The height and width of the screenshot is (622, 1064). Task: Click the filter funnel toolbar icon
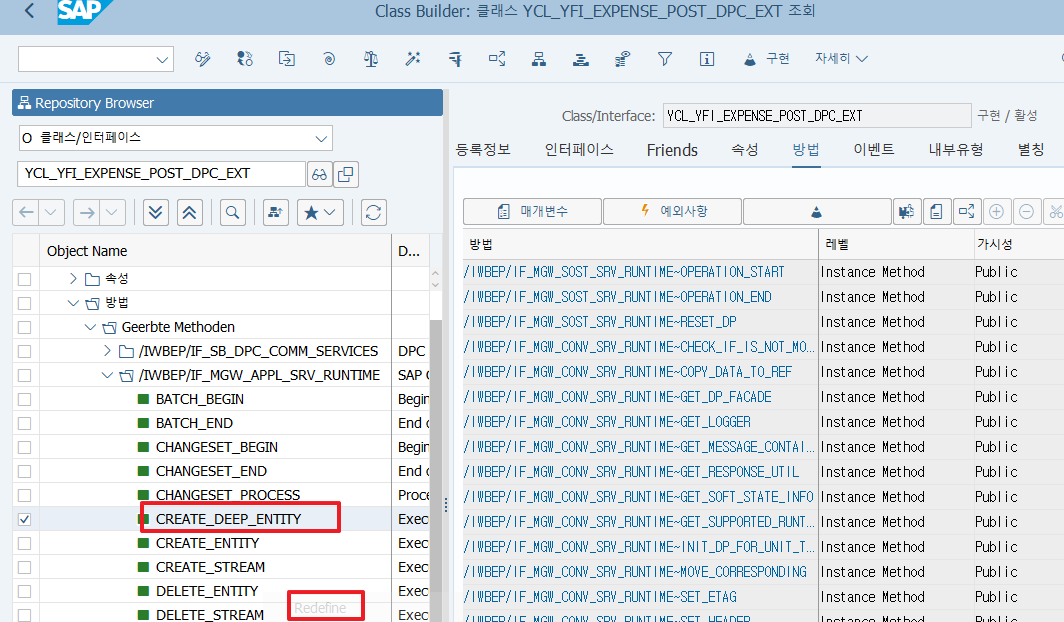(665, 59)
